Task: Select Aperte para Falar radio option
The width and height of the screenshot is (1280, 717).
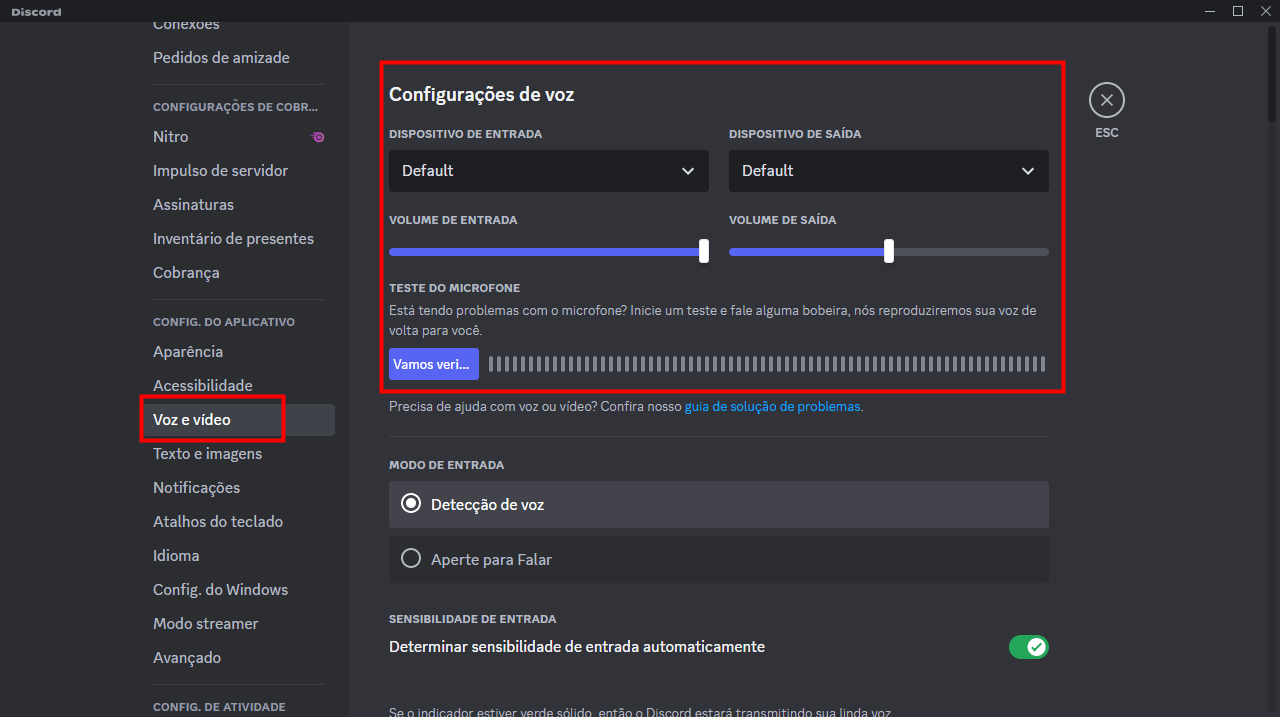Action: (719, 560)
